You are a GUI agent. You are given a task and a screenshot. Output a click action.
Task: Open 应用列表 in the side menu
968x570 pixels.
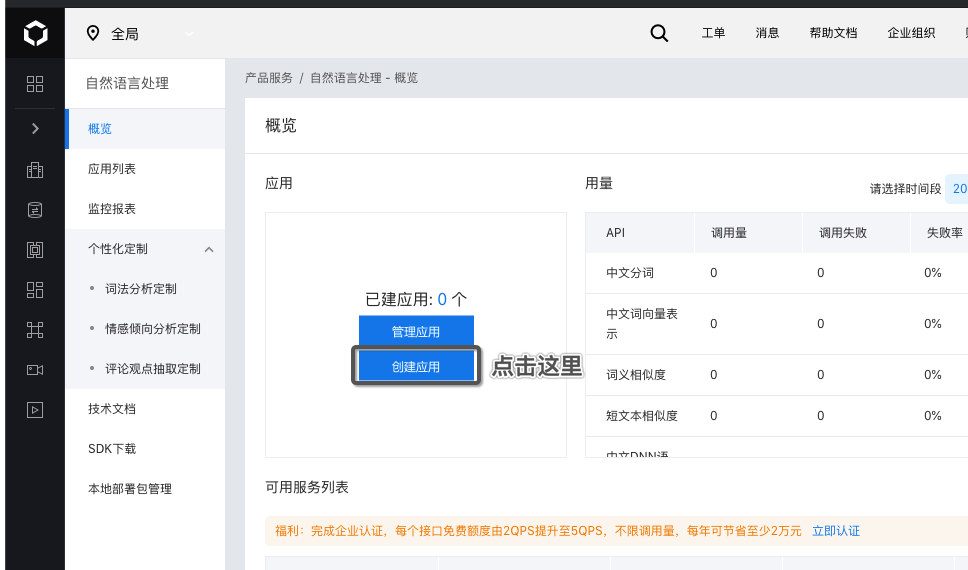(x=145, y=169)
